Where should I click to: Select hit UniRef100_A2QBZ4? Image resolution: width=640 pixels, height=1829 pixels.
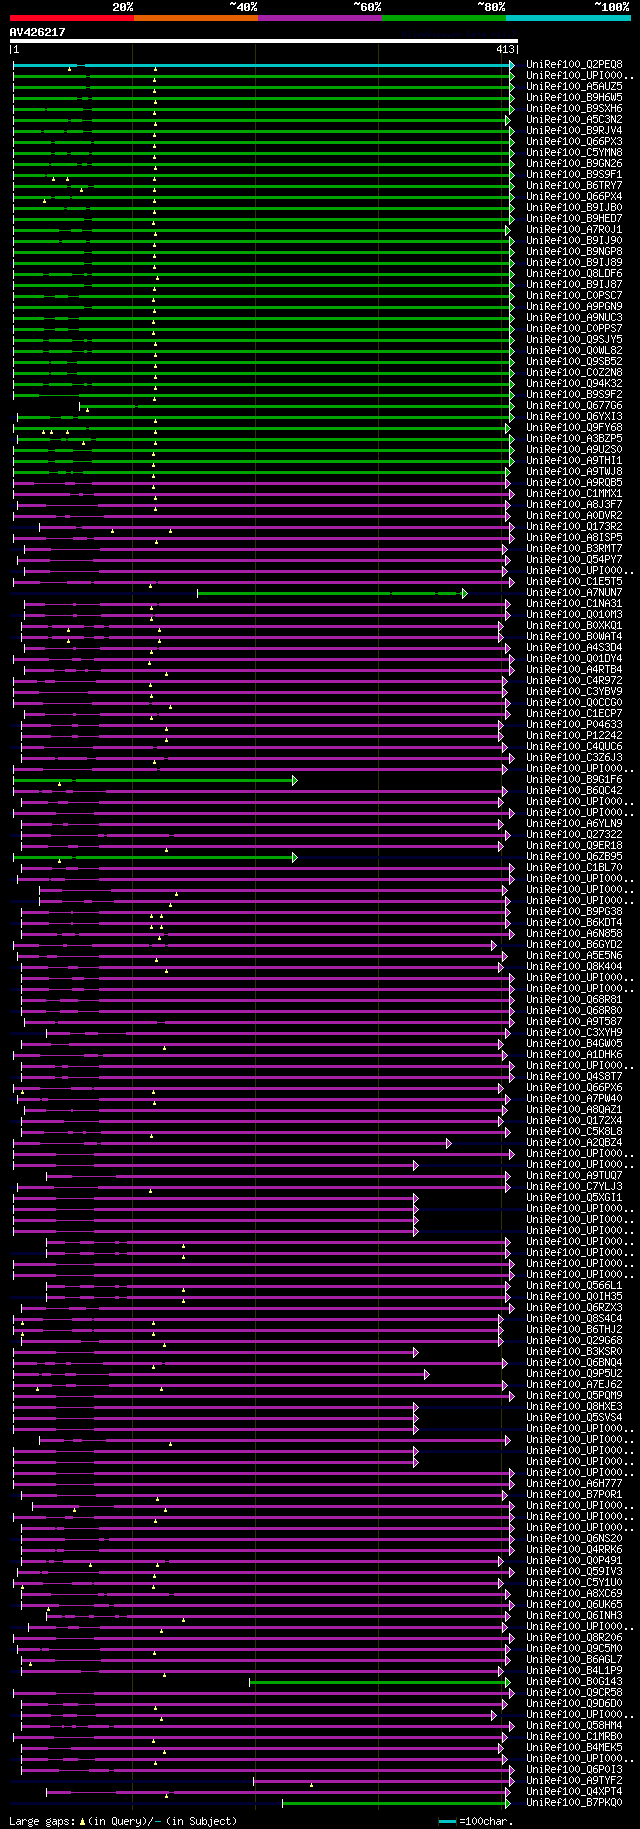click(x=574, y=1142)
